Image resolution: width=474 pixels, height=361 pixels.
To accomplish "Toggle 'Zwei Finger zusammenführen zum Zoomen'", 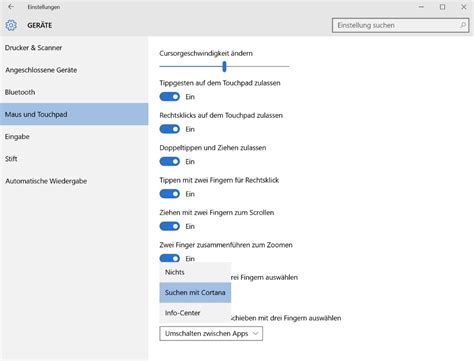I will pyautogui.click(x=170, y=258).
